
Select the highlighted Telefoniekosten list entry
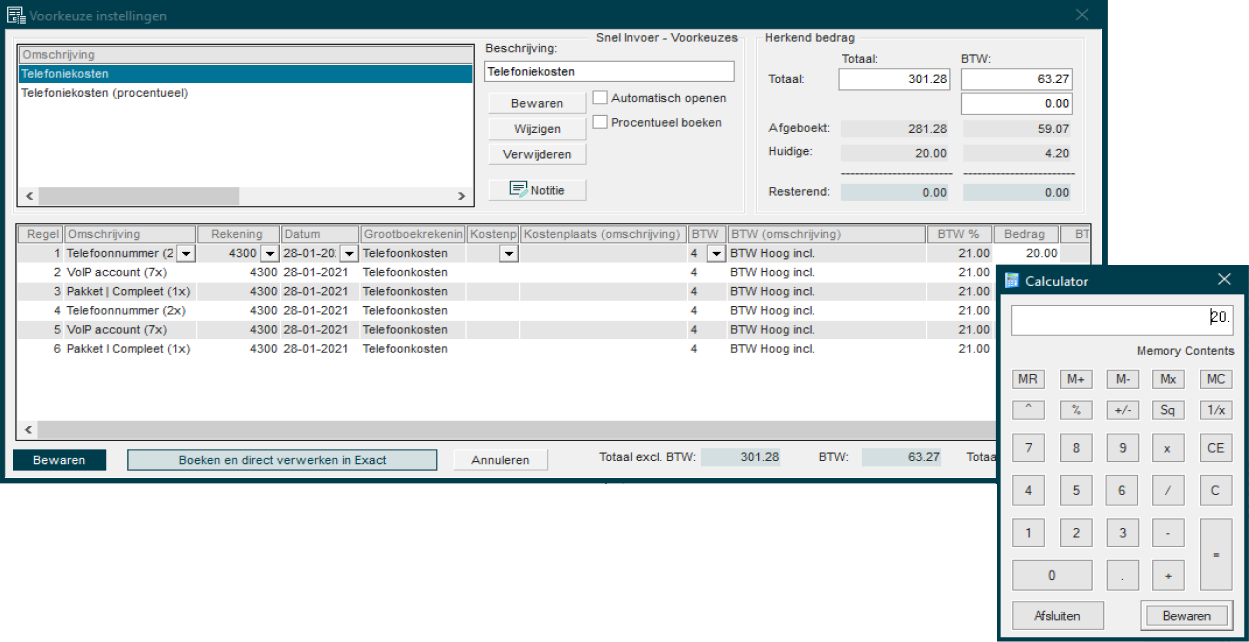pyautogui.click(x=245, y=74)
